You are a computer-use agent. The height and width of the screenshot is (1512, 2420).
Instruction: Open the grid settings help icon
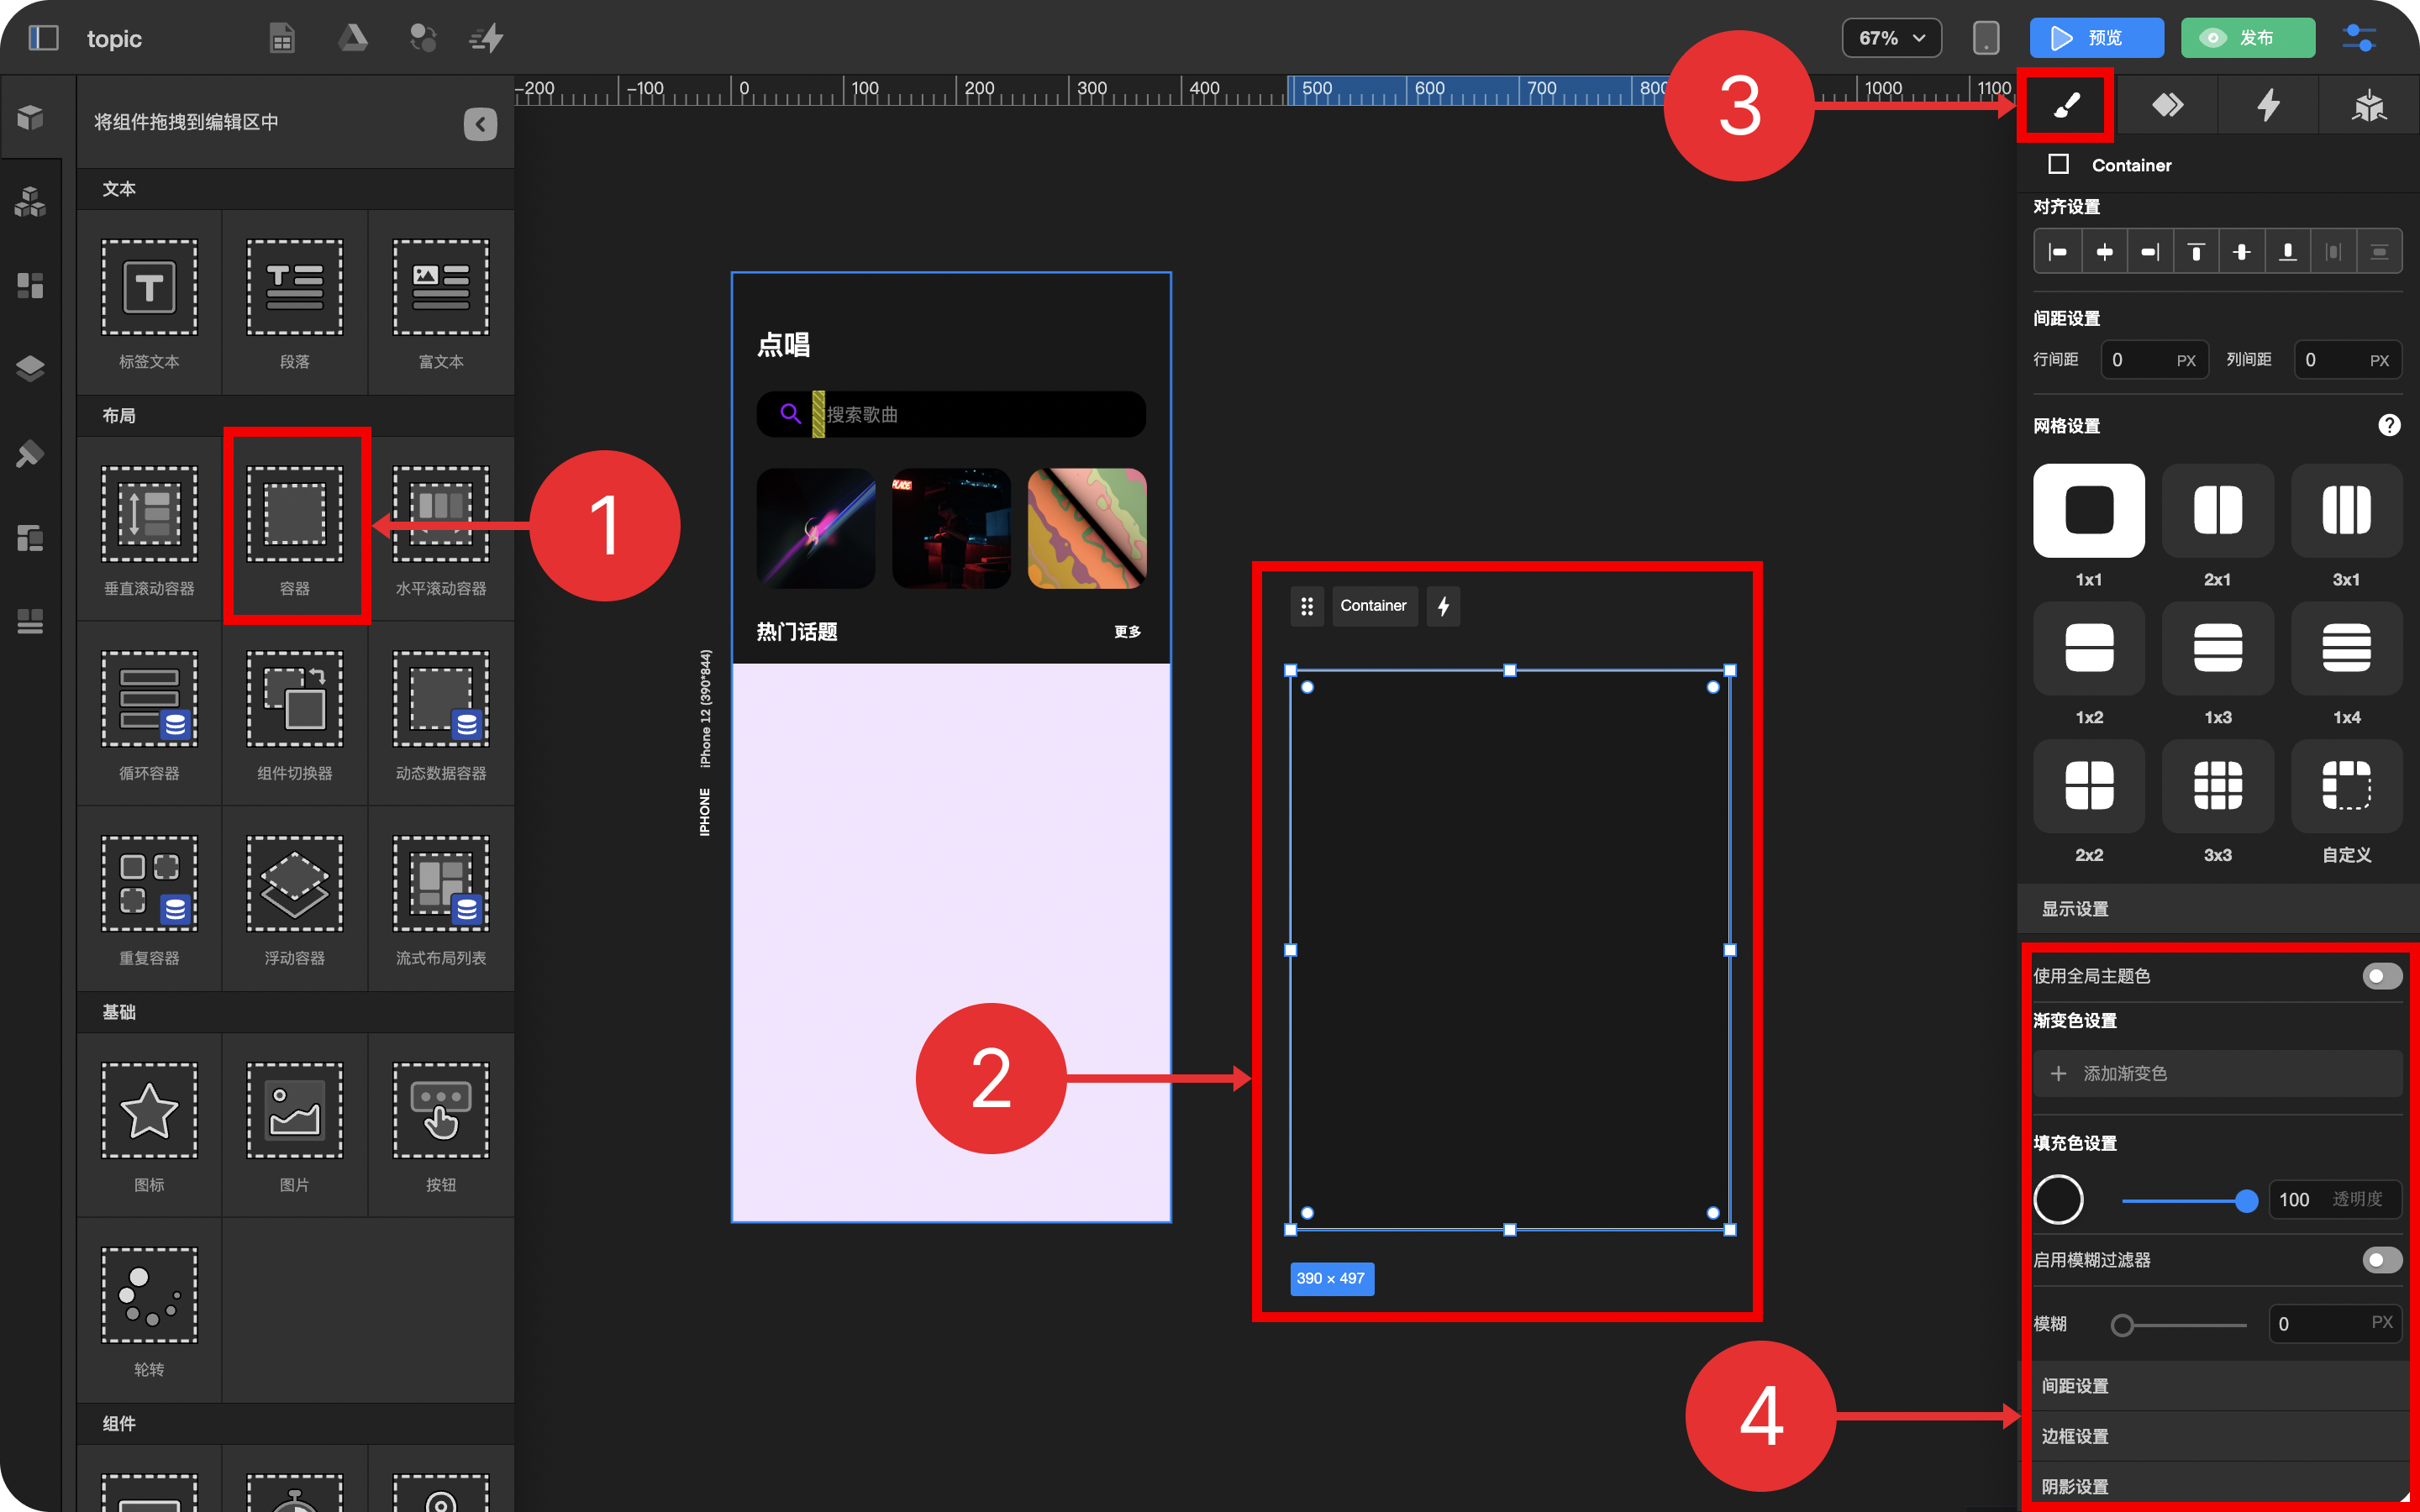[2388, 425]
